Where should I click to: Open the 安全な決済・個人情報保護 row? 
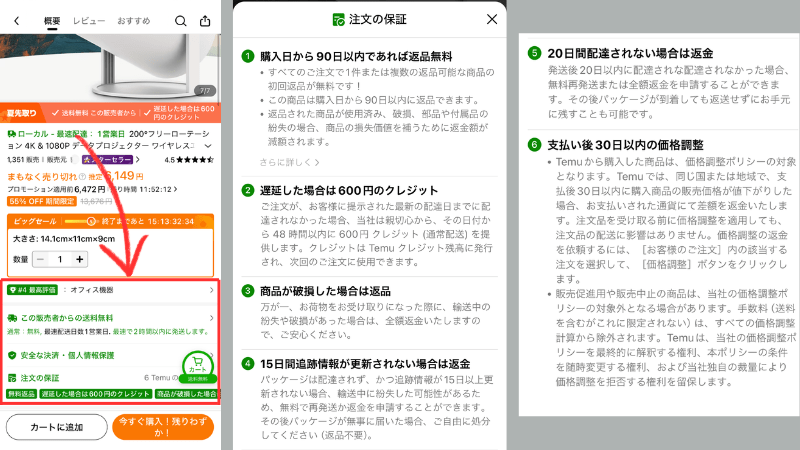(110, 355)
